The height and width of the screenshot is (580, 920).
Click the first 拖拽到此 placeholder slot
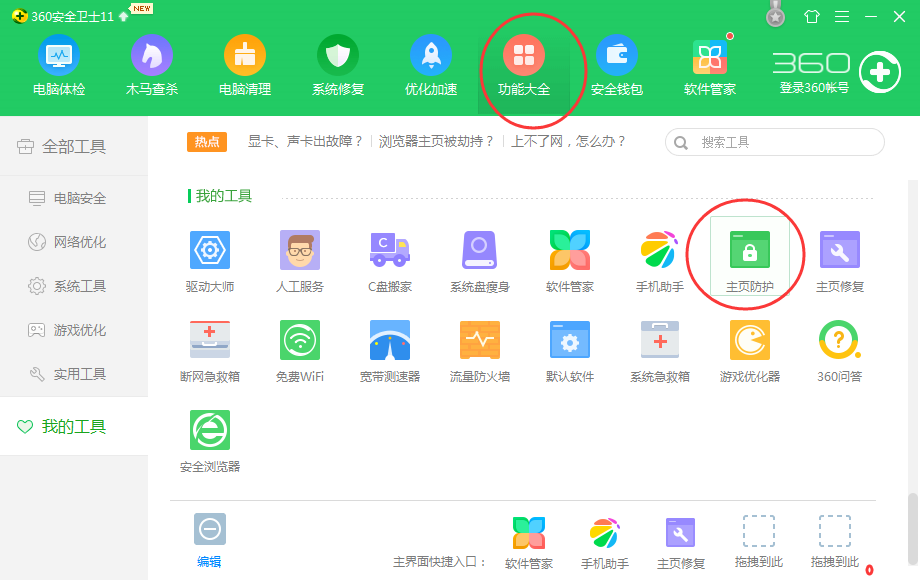tap(759, 542)
